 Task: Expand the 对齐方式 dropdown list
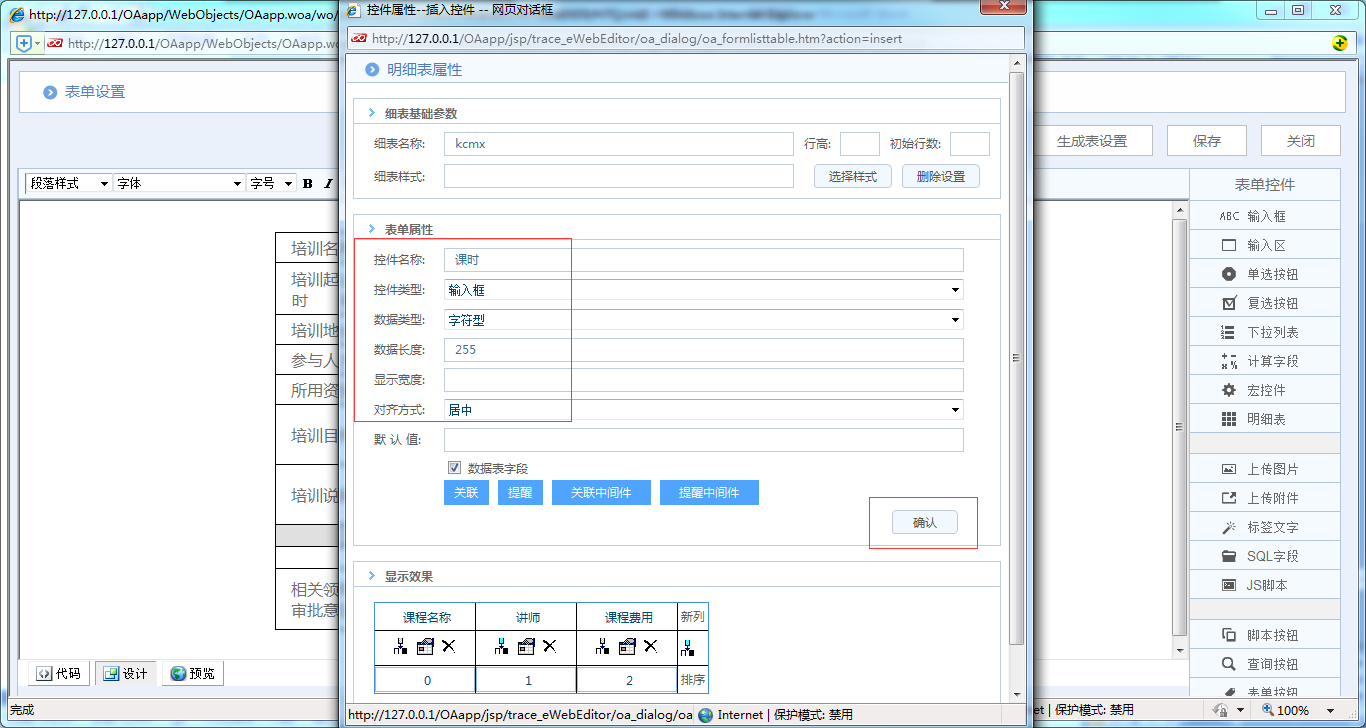tap(955, 409)
